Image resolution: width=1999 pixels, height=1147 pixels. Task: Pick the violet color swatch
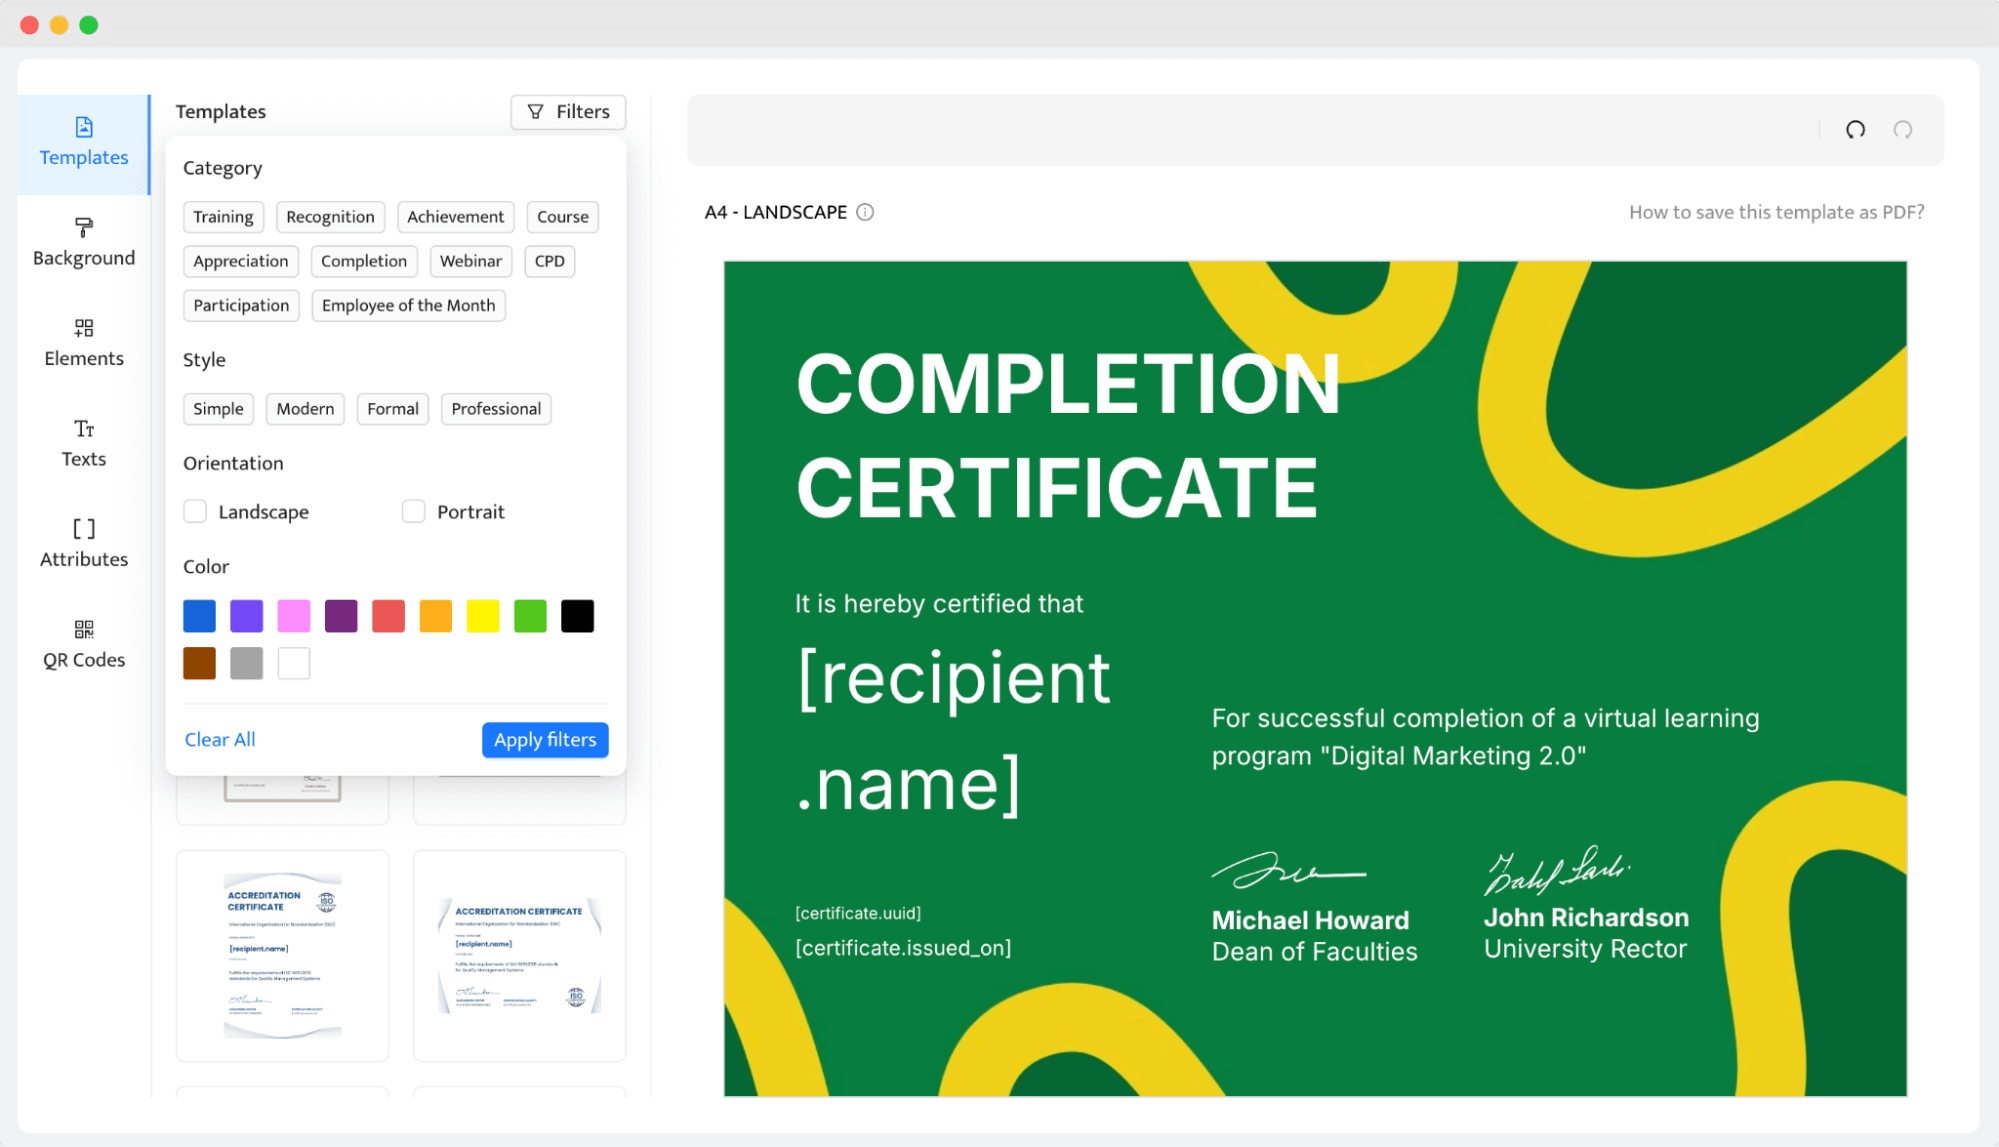pyautogui.click(x=247, y=616)
